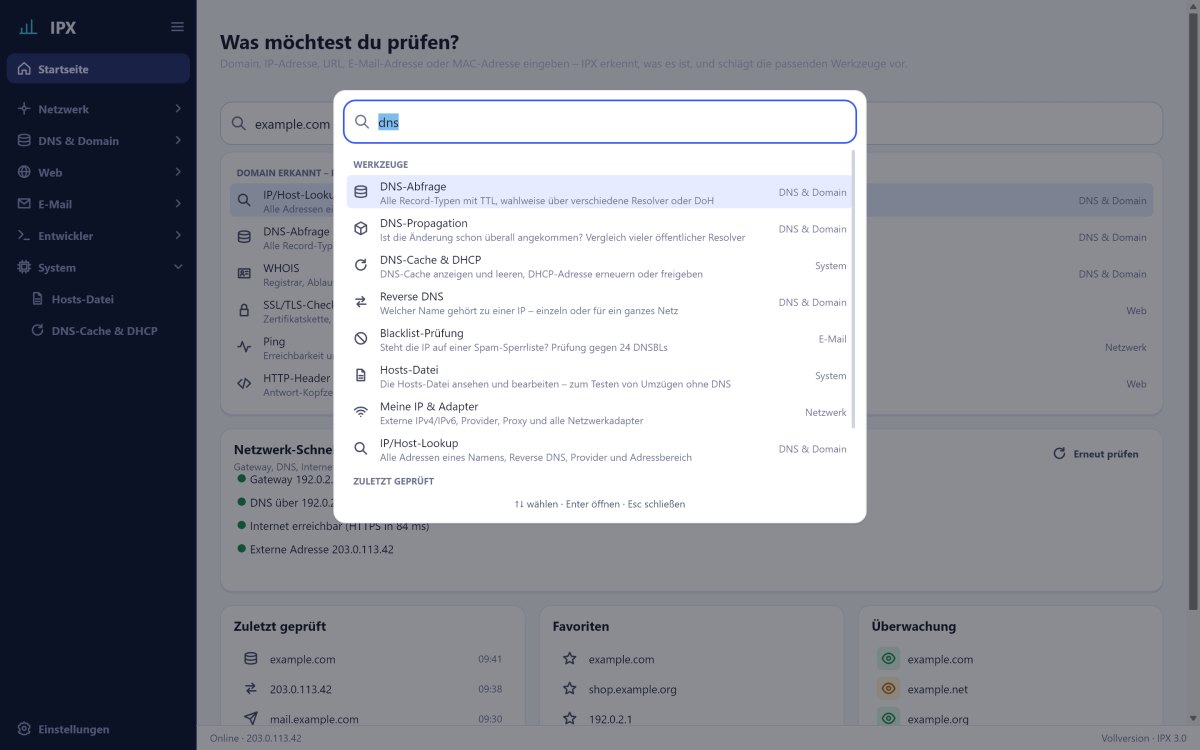
Task: Click the Wi-Fi icon for Meine IP & Adapter
Action: click(361, 412)
